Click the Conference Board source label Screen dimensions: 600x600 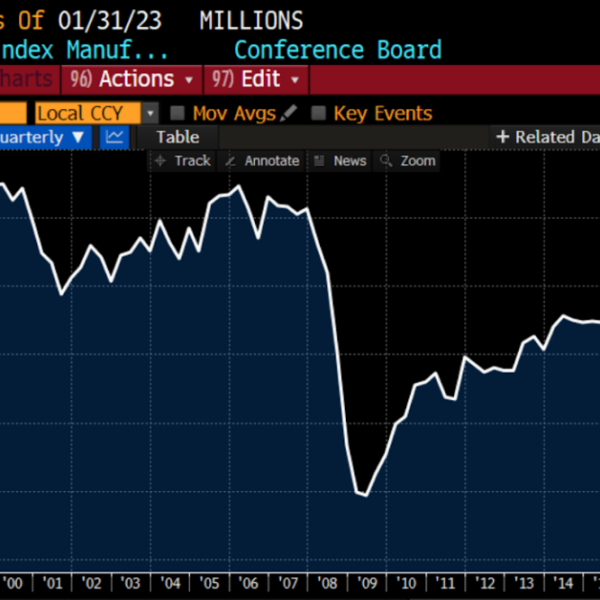click(x=337, y=50)
